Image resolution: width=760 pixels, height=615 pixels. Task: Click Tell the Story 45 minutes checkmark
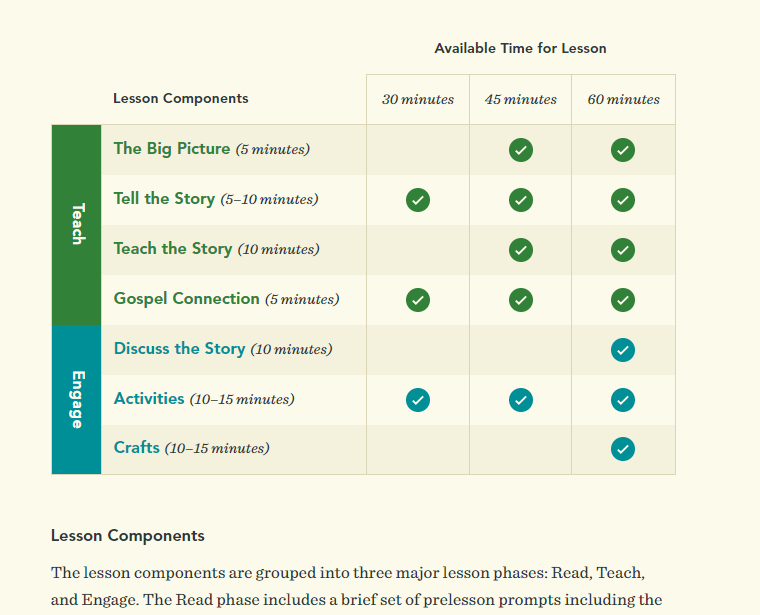521,200
